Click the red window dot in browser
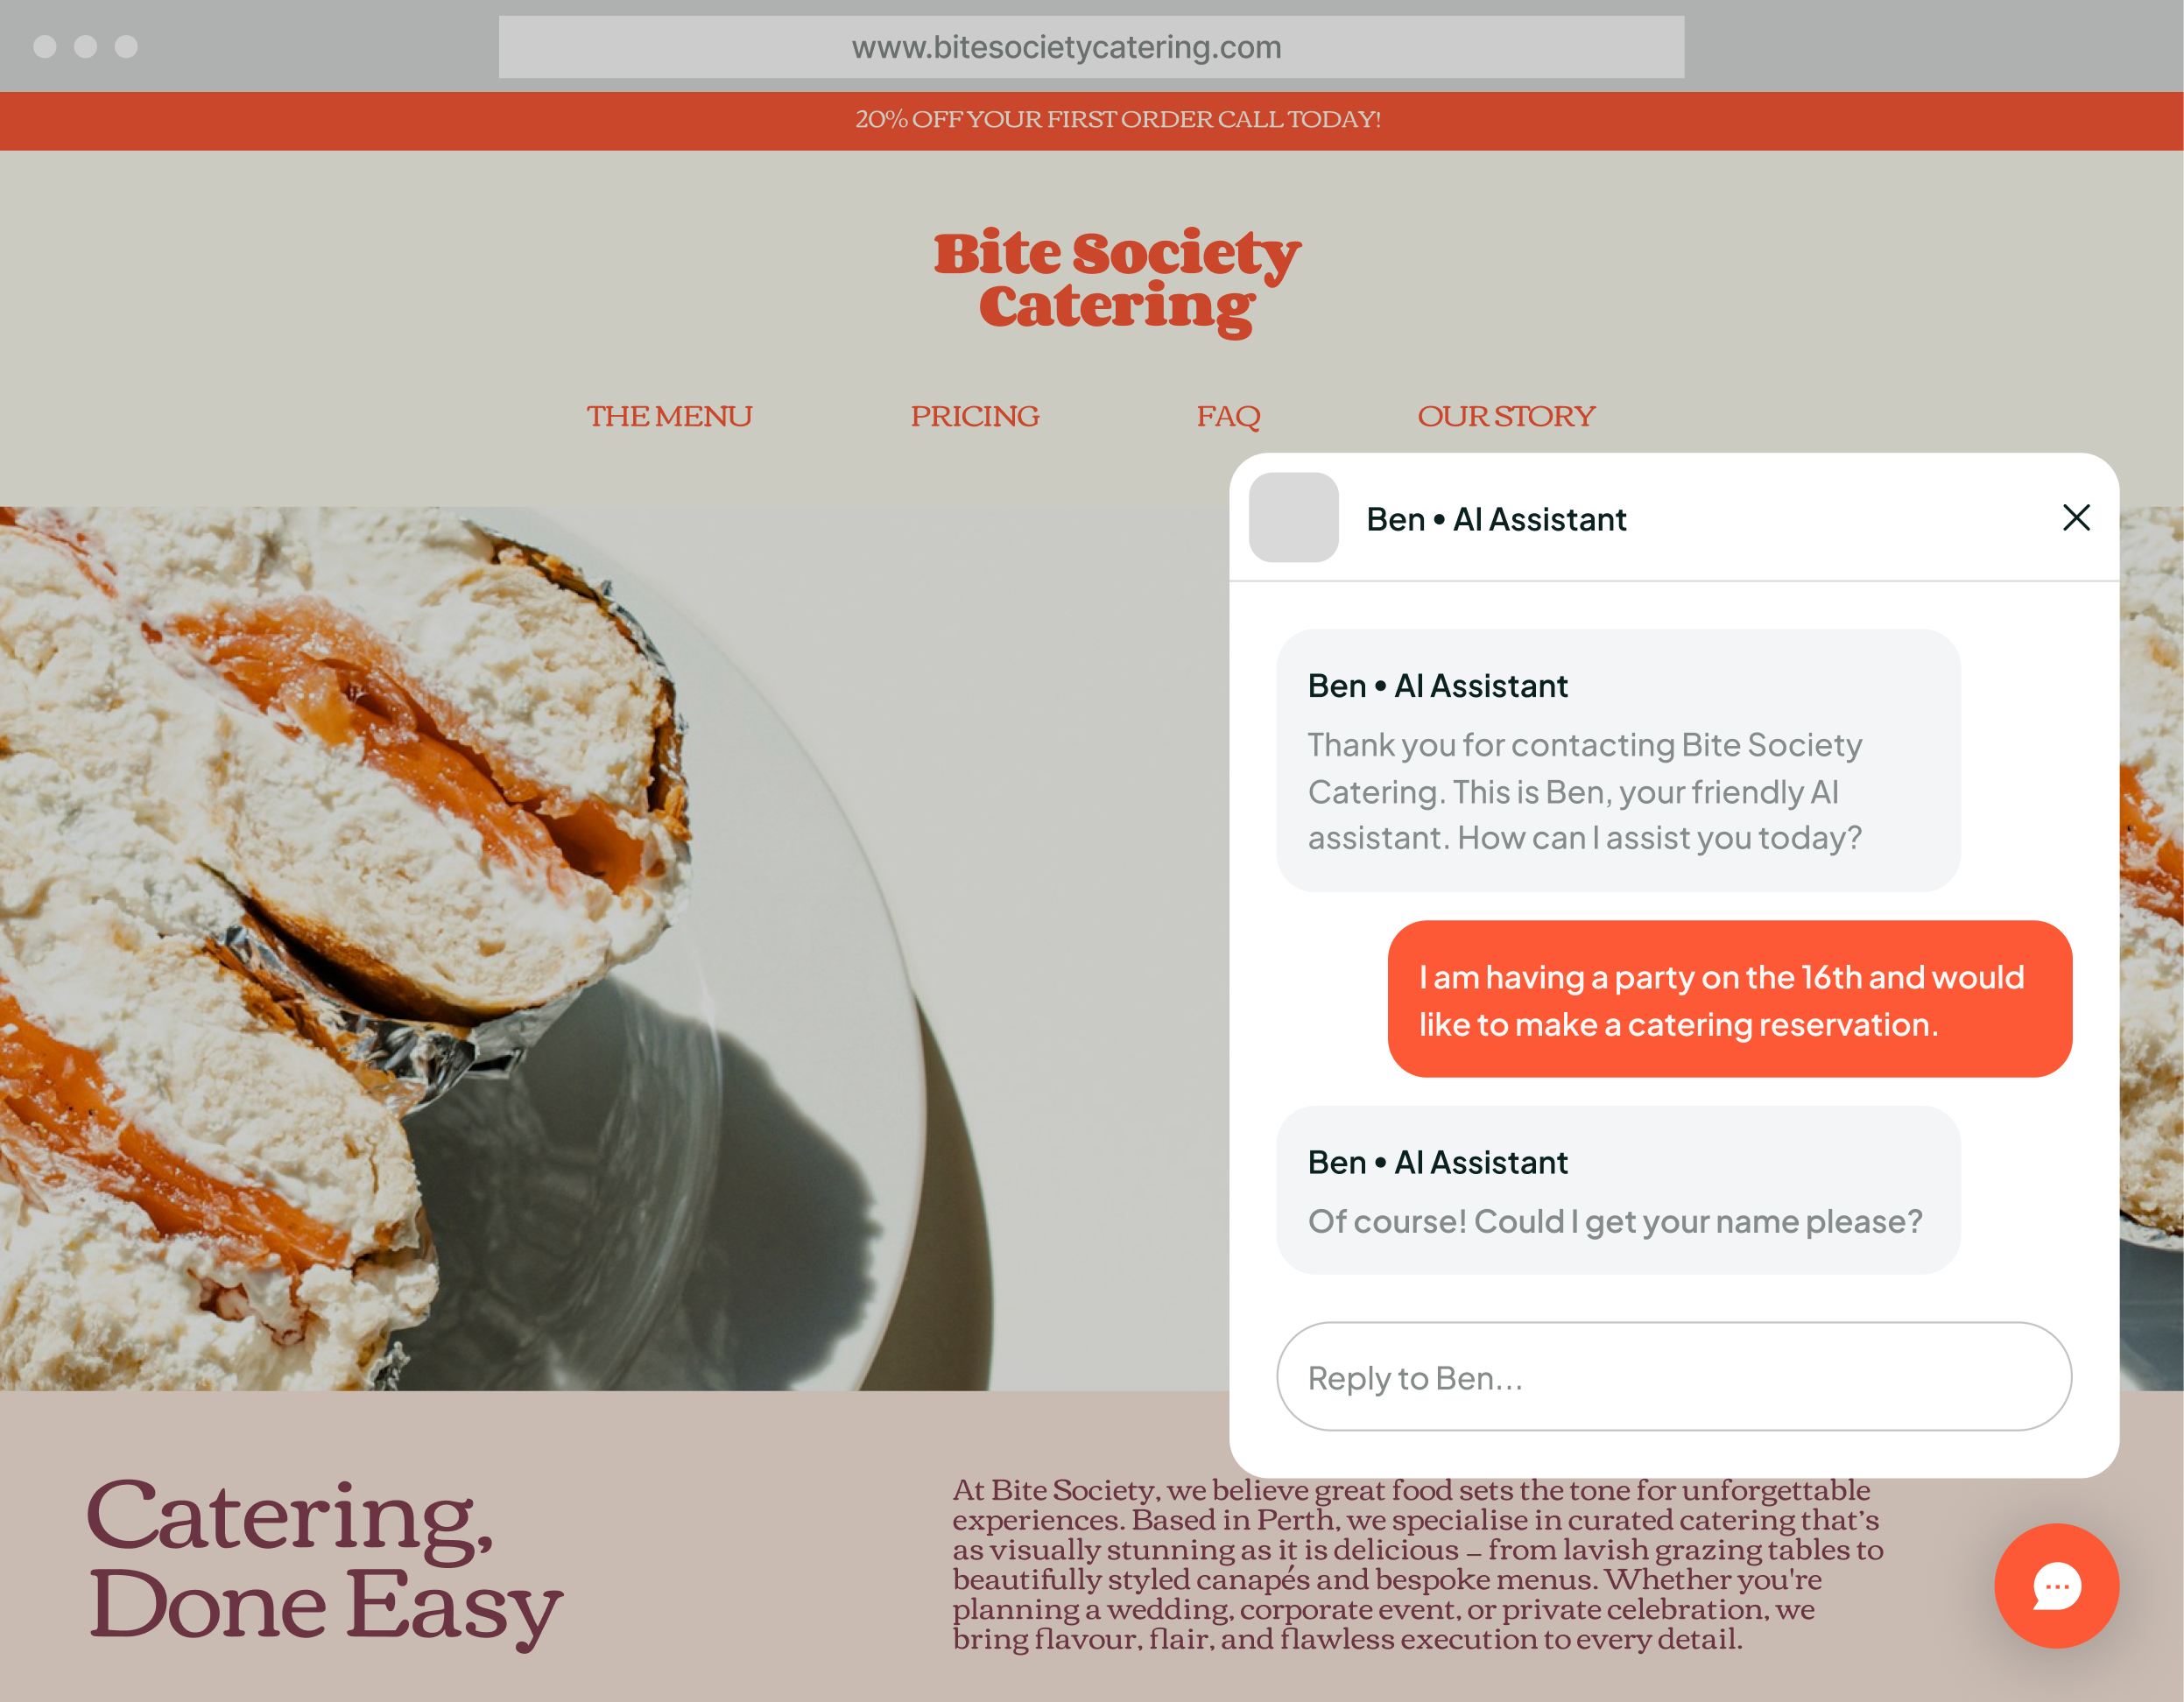The width and height of the screenshot is (2184, 1702). point(45,46)
